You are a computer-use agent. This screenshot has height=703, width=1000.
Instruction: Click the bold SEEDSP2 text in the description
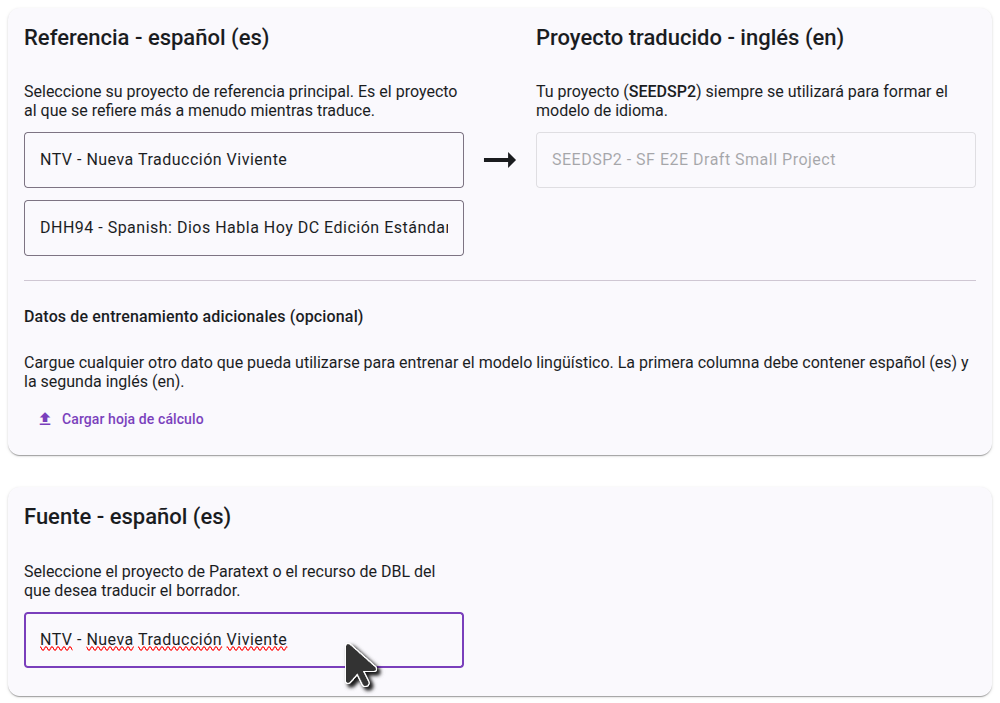(x=663, y=91)
